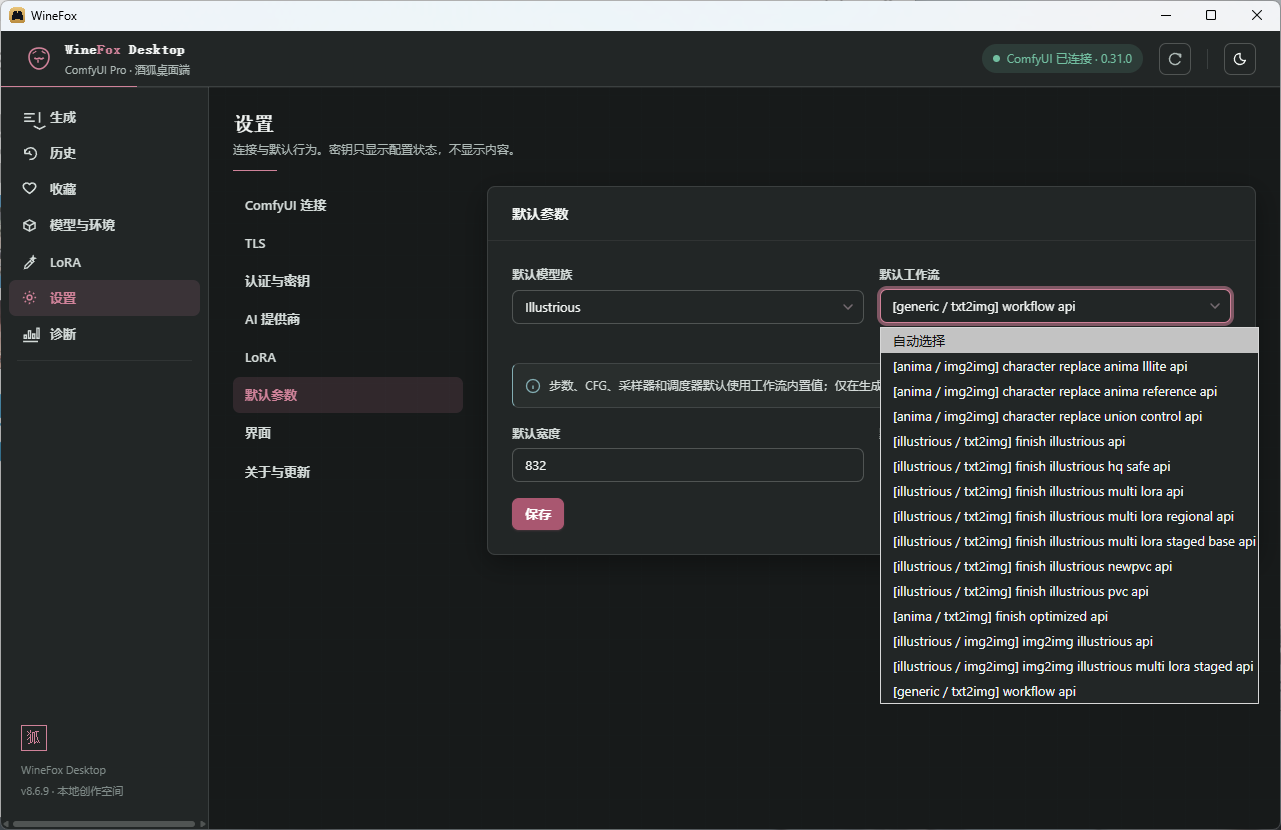The width and height of the screenshot is (1281, 830).
Task: Click the 模型与环境 cube icon
Action: point(30,226)
